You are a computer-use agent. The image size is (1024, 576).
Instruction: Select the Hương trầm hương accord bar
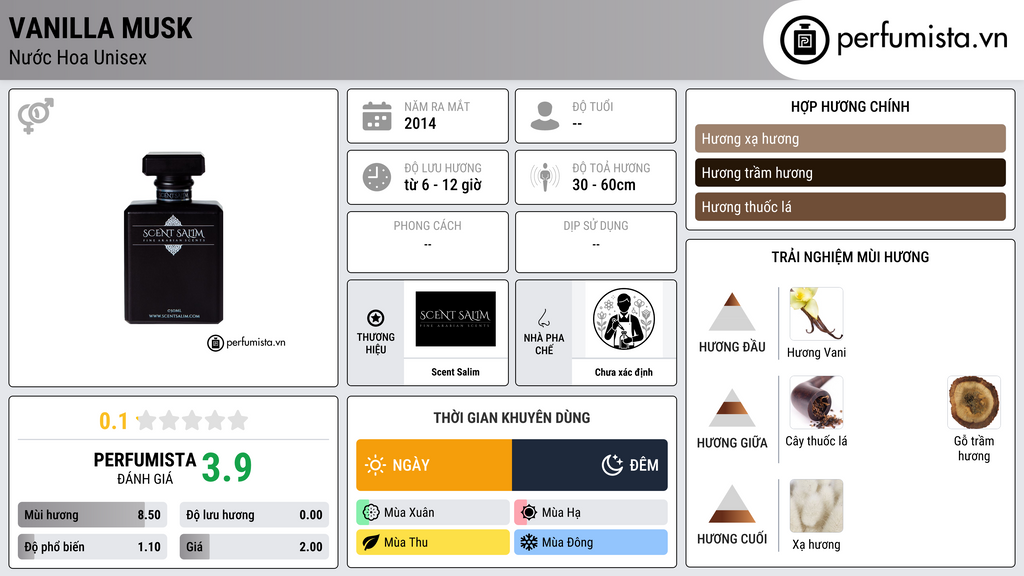click(850, 172)
